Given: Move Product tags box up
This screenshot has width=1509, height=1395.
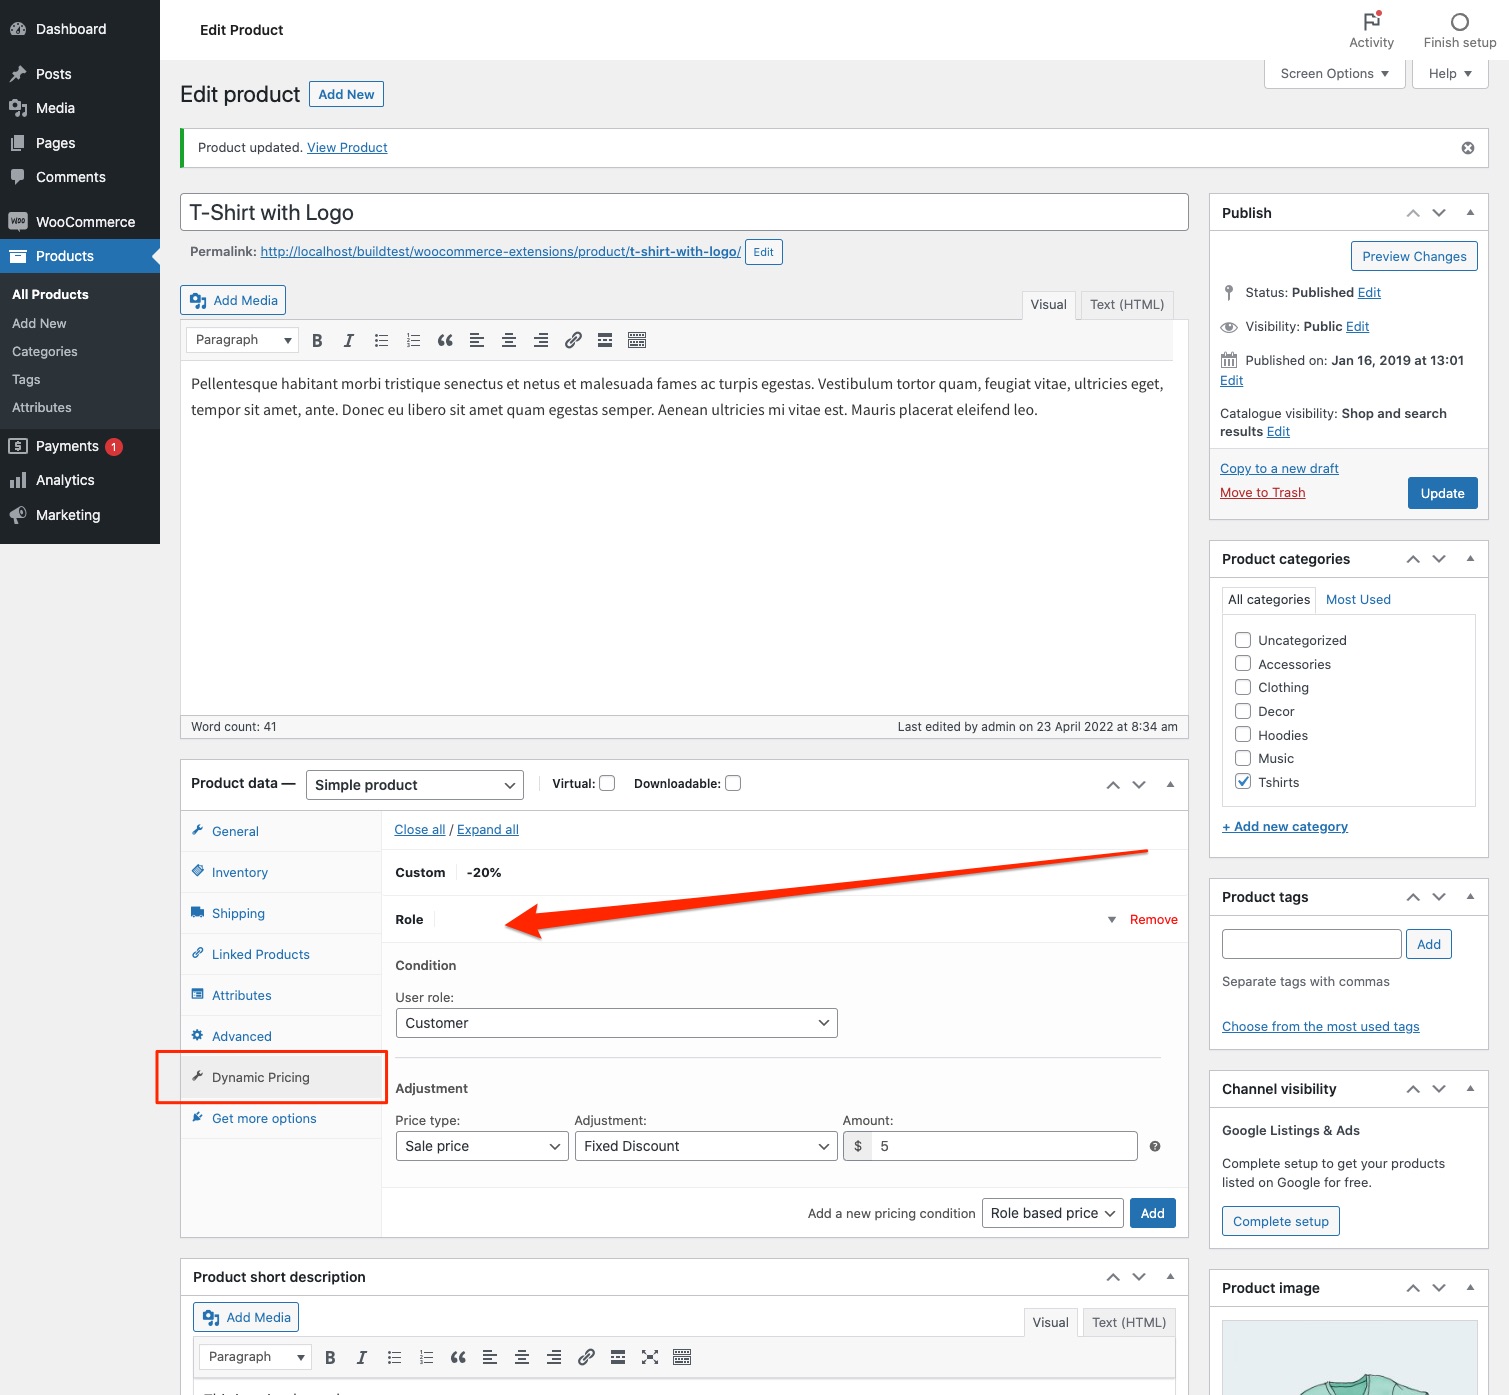Looking at the screenshot, I should 1413,897.
